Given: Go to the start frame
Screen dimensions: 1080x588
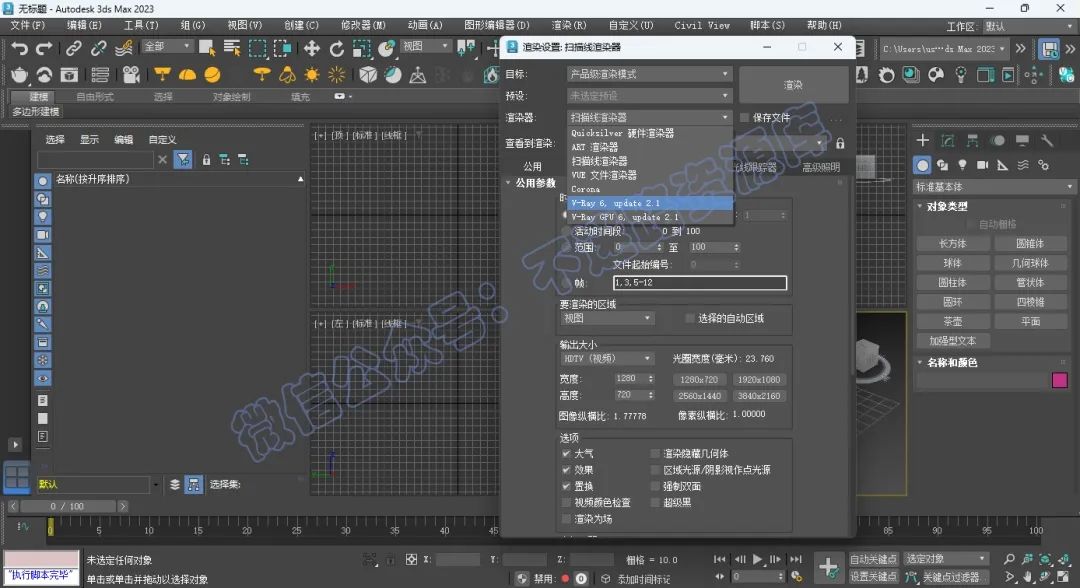Looking at the screenshot, I should [719, 559].
